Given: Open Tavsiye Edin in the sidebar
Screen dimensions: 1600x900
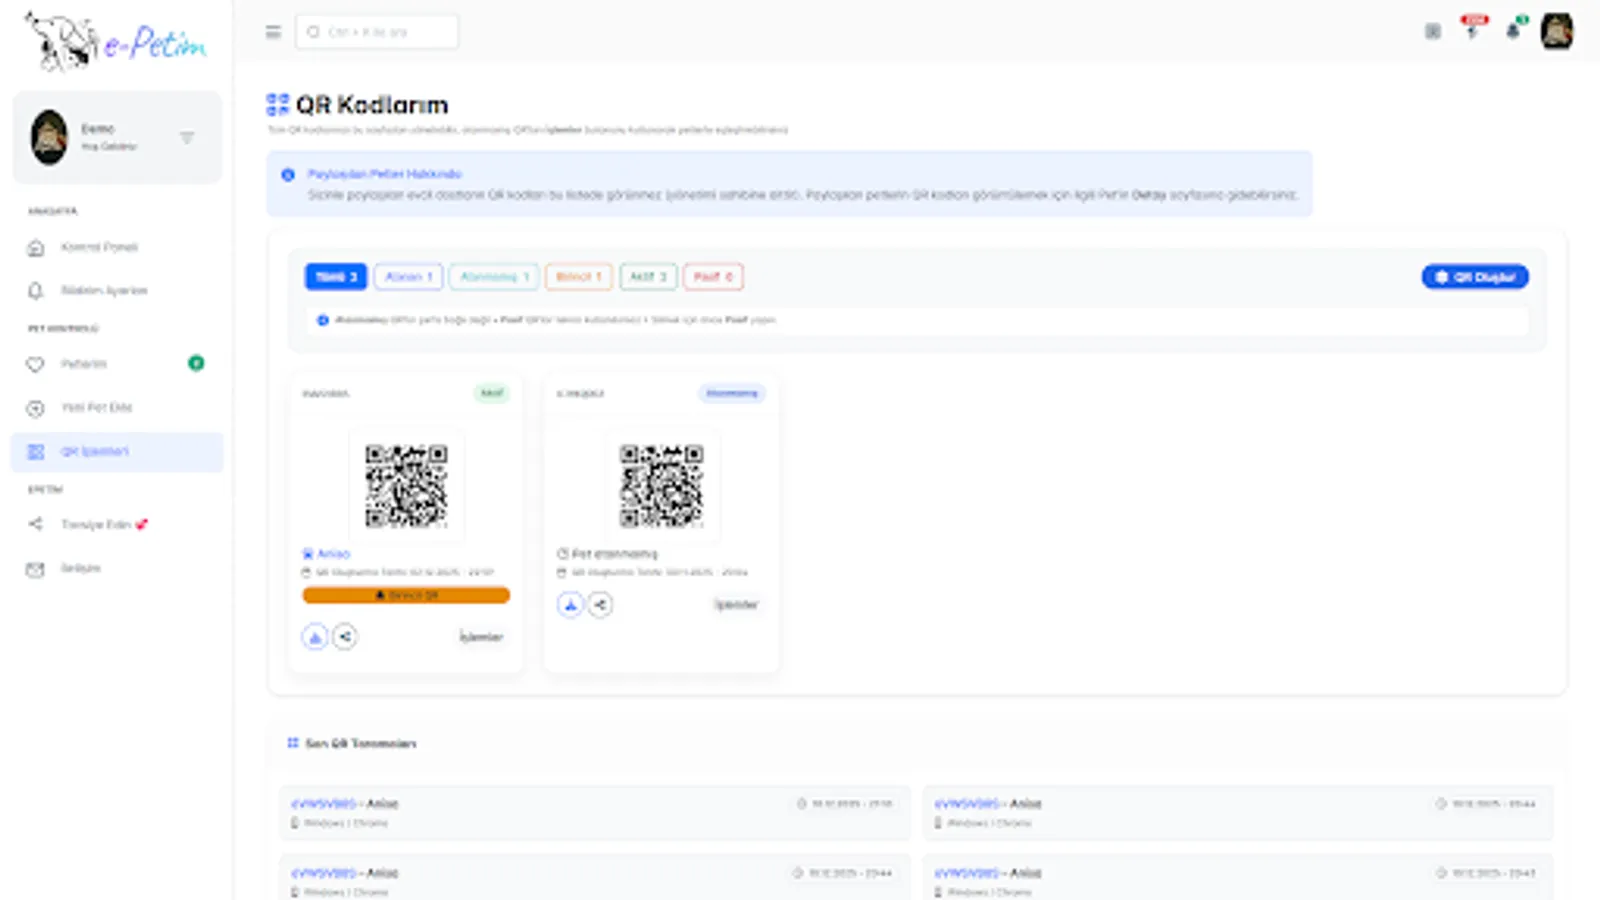Looking at the screenshot, I should (x=116, y=524).
